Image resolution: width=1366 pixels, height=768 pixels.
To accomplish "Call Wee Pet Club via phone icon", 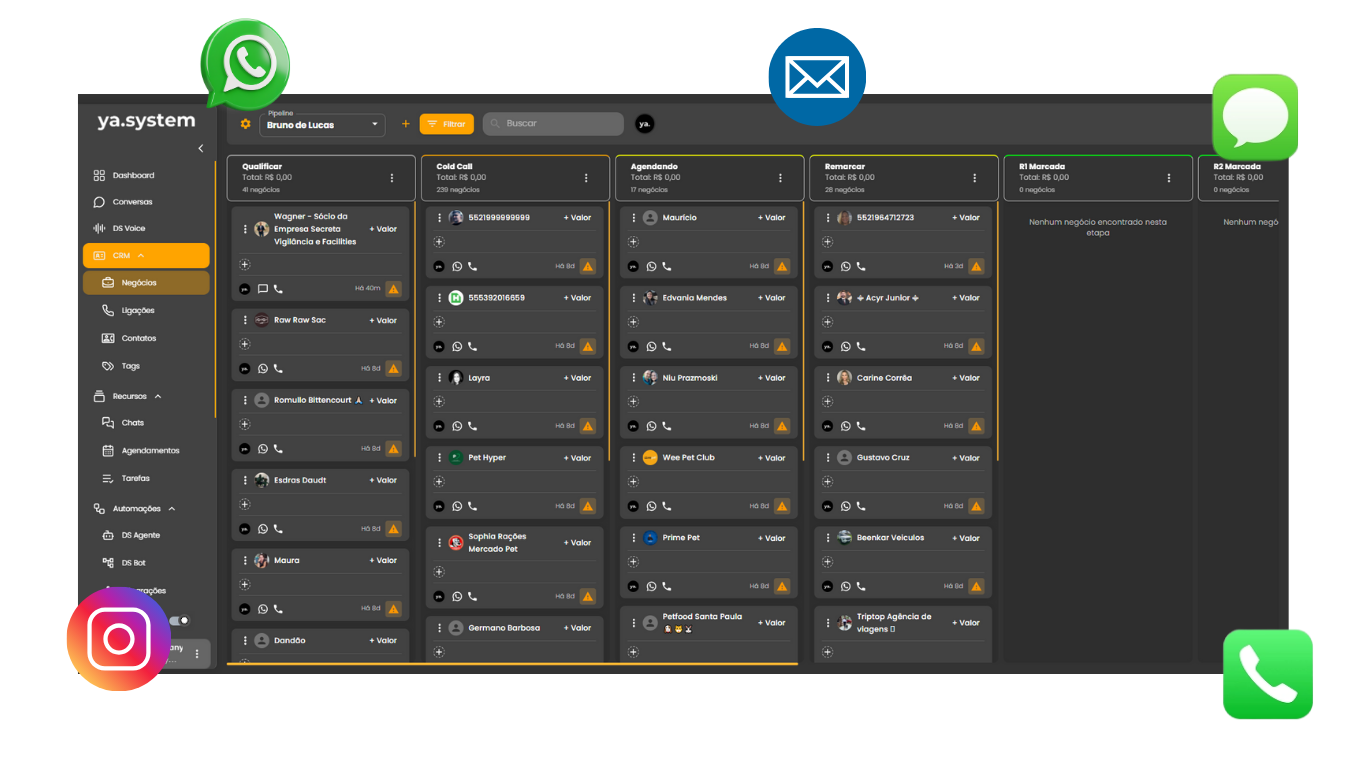I will tap(666, 506).
